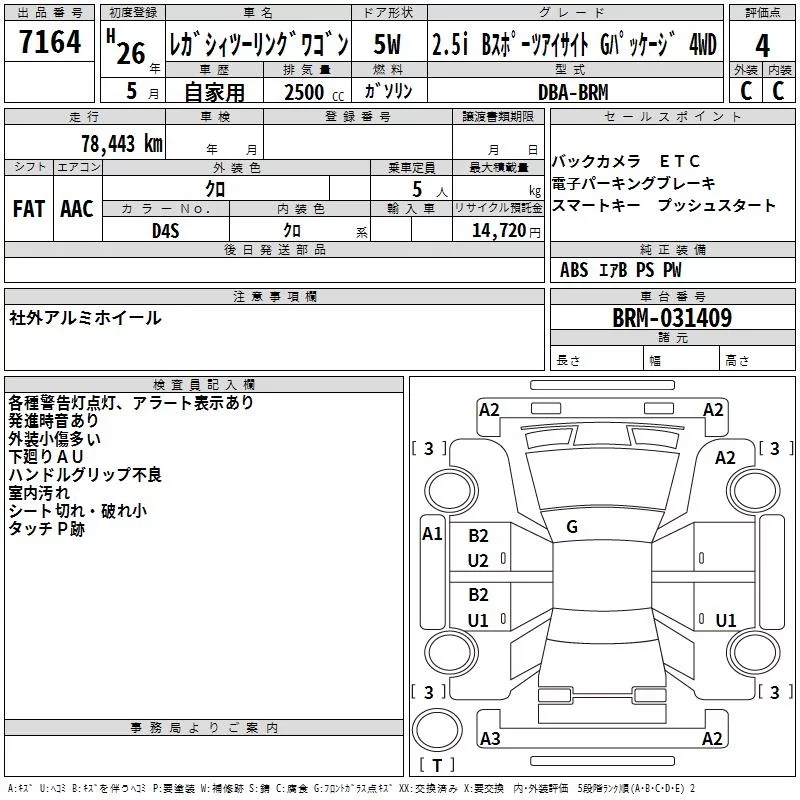Click the 事務局よりご案内 header
The width and height of the screenshot is (800, 800).
pos(204,728)
